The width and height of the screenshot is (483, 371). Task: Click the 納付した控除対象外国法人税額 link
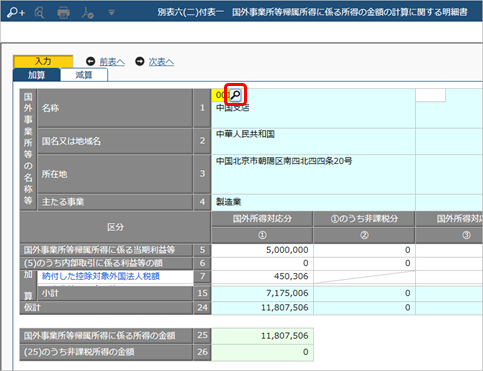point(101,276)
